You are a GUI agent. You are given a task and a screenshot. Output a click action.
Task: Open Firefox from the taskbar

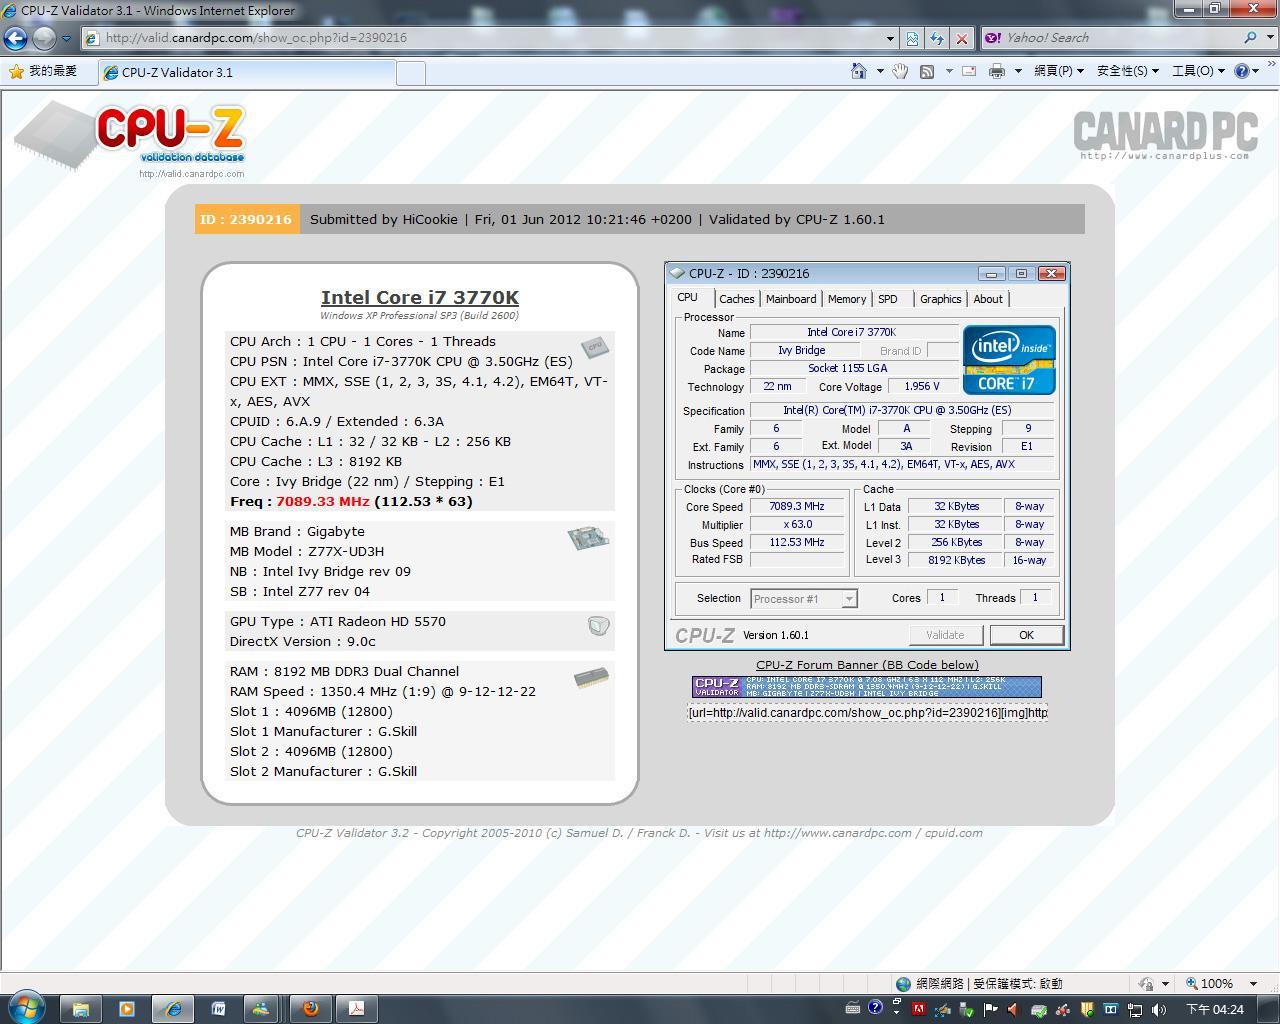[310, 1008]
